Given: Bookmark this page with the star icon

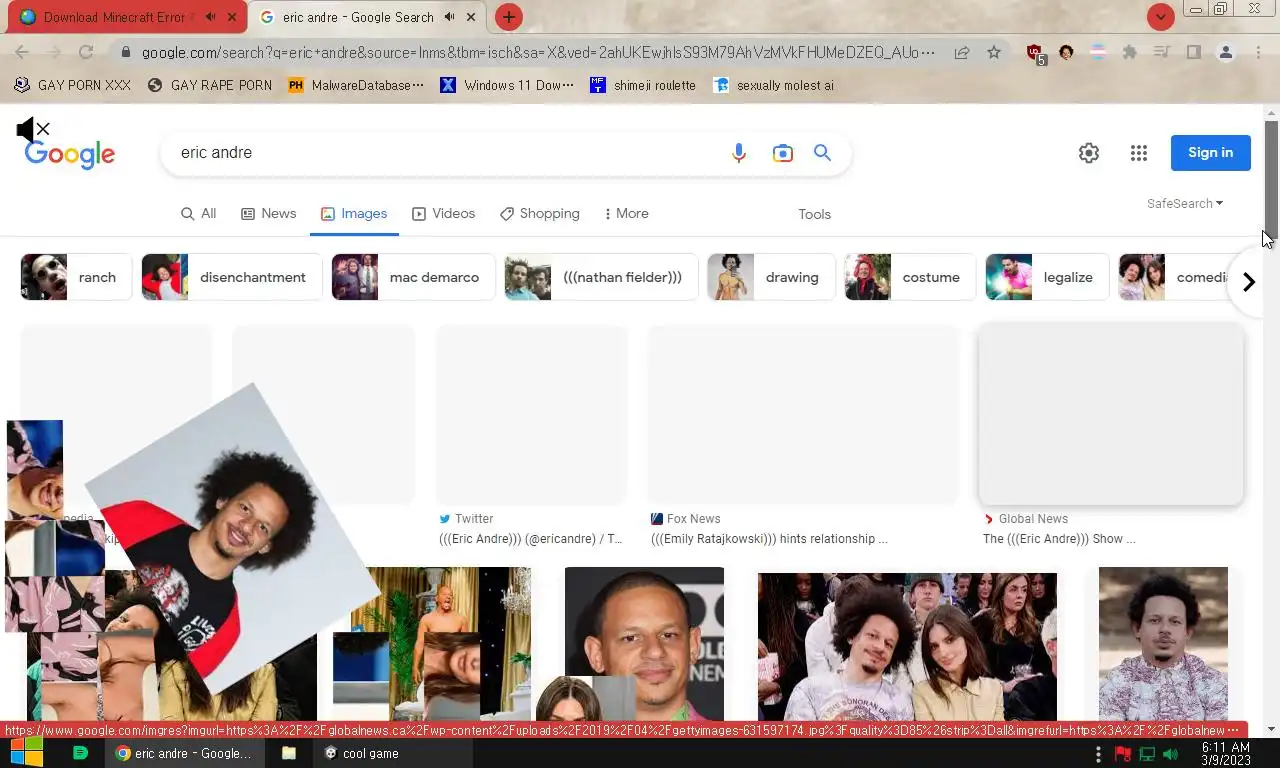Looking at the screenshot, I should 993,52.
